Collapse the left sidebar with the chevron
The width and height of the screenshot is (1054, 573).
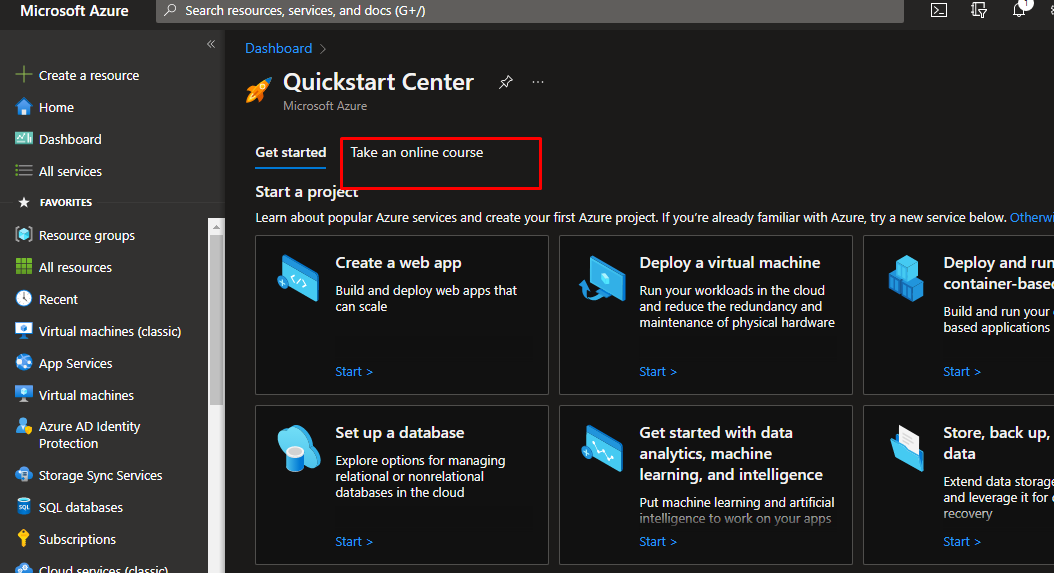point(211,44)
